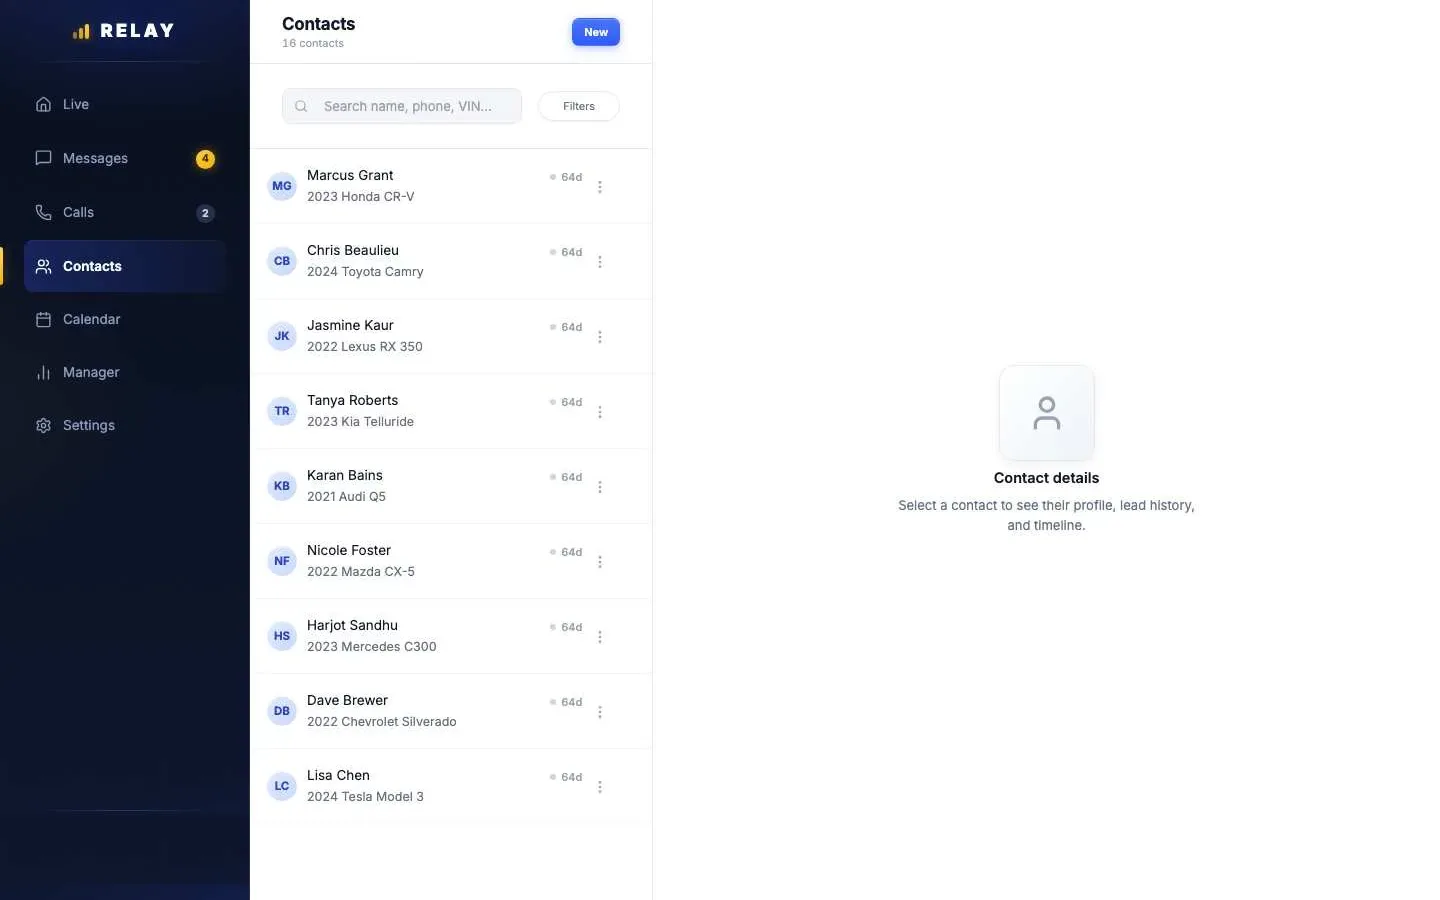Select the 2024 Toyota Camry text
1440x900 pixels.
365,272
